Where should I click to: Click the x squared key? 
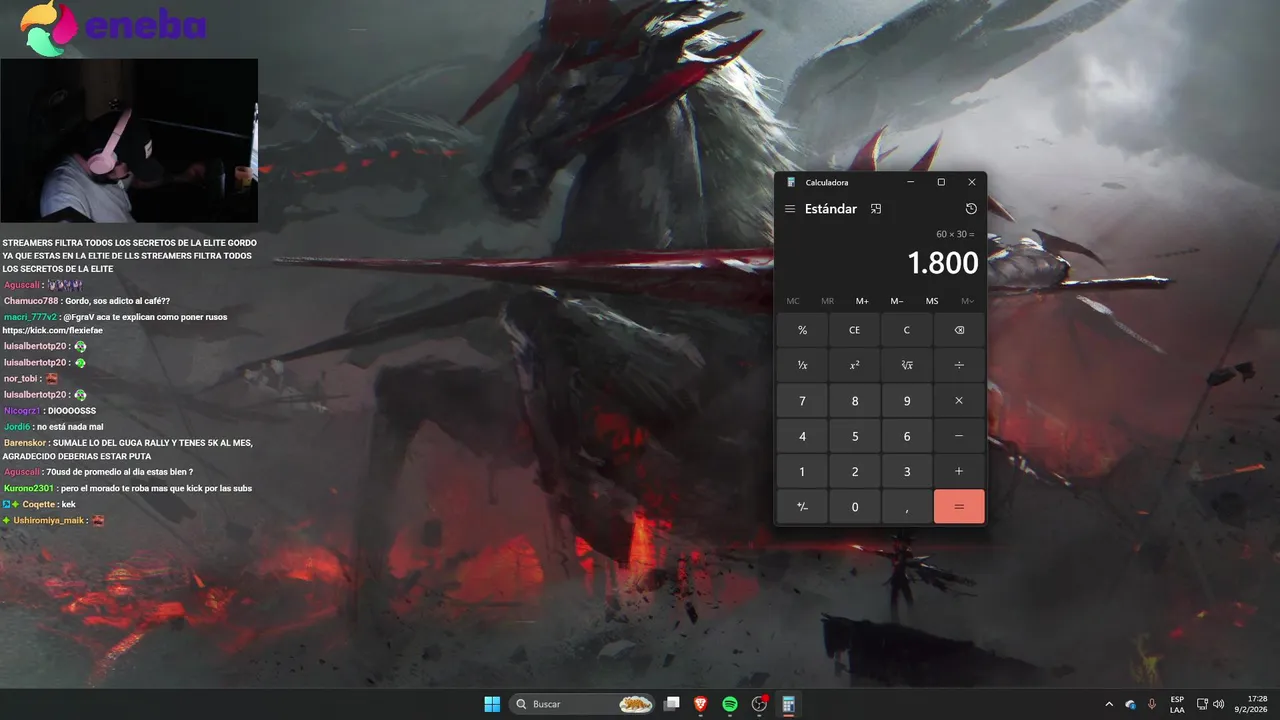pyautogui.click(x=854, y=365)
